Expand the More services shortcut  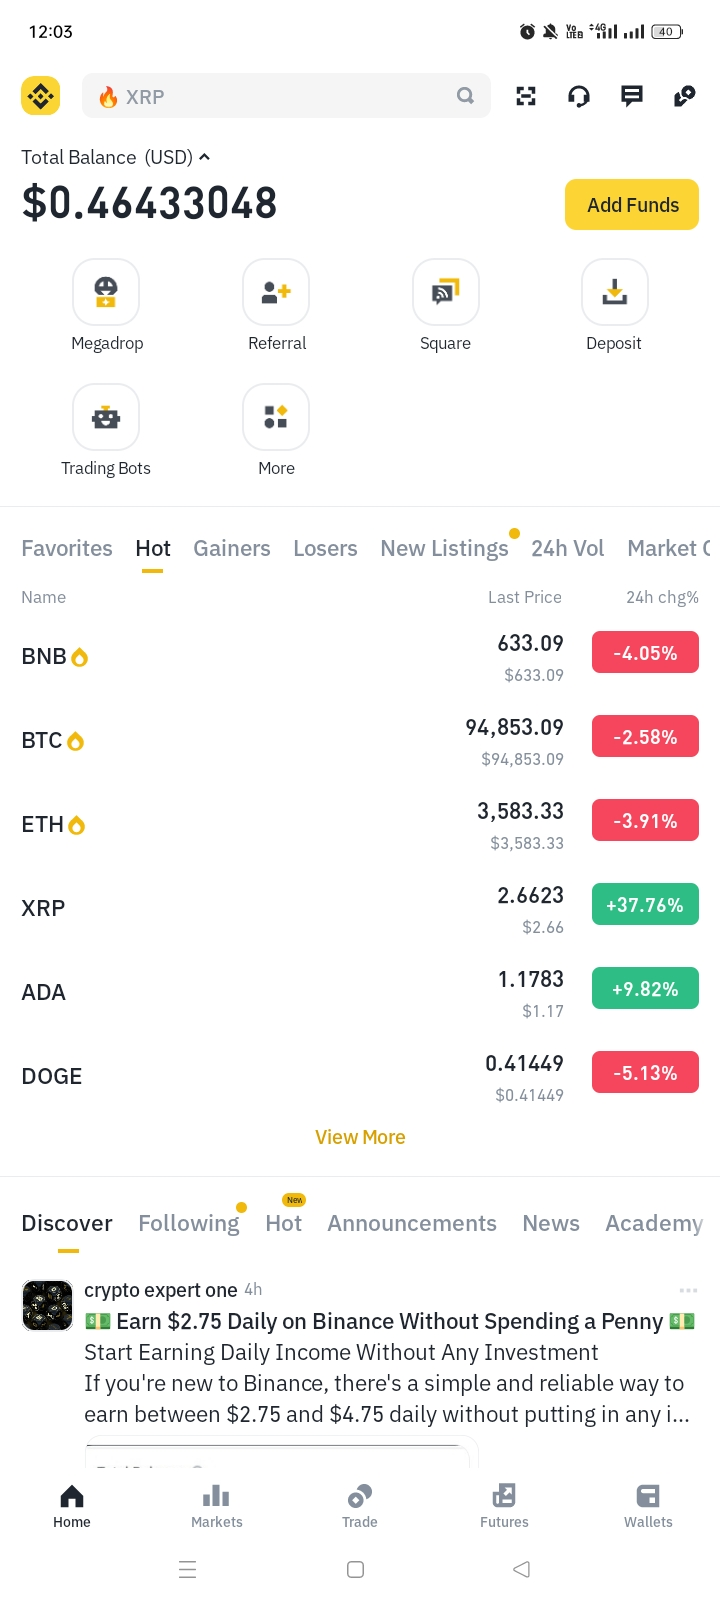tap(276, 417)
